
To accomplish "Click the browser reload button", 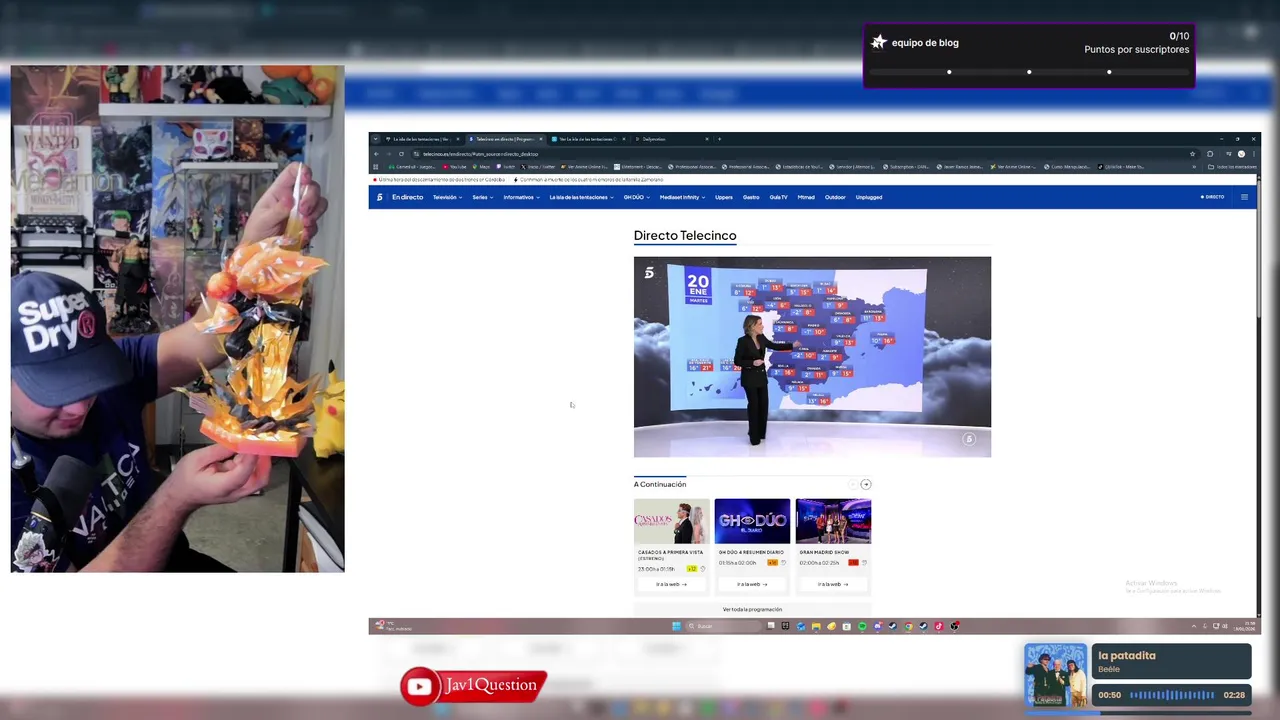I will [x=401, y=154].
